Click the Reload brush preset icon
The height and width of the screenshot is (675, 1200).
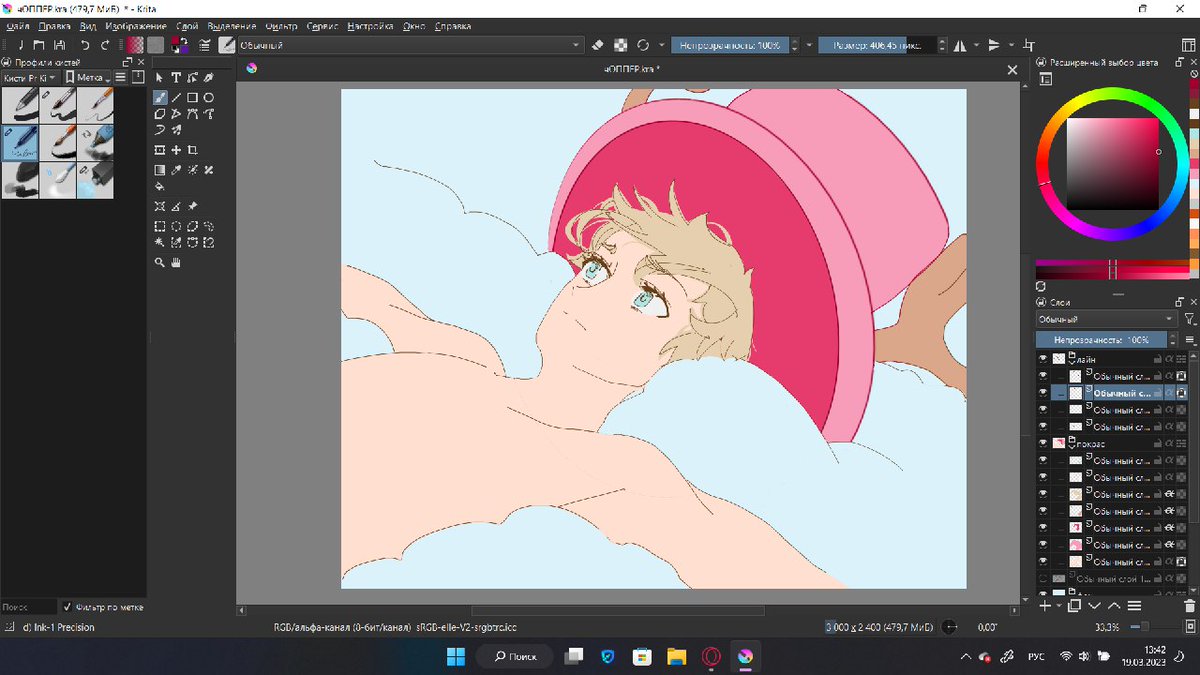(643, 45)
